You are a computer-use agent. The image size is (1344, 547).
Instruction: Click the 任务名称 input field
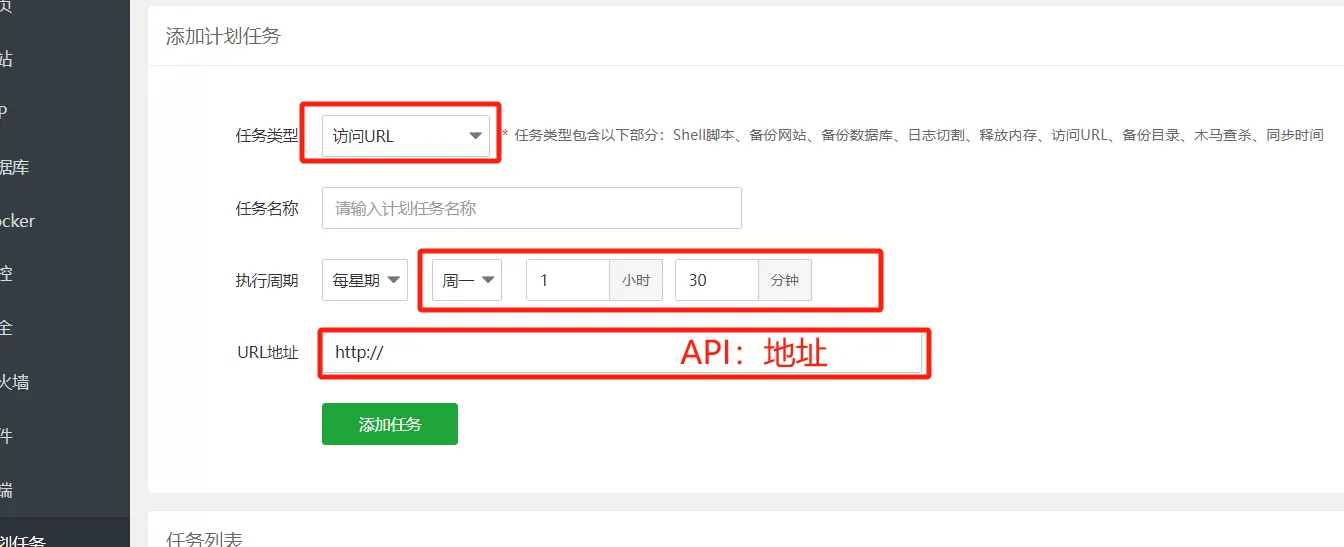[532, 208]
